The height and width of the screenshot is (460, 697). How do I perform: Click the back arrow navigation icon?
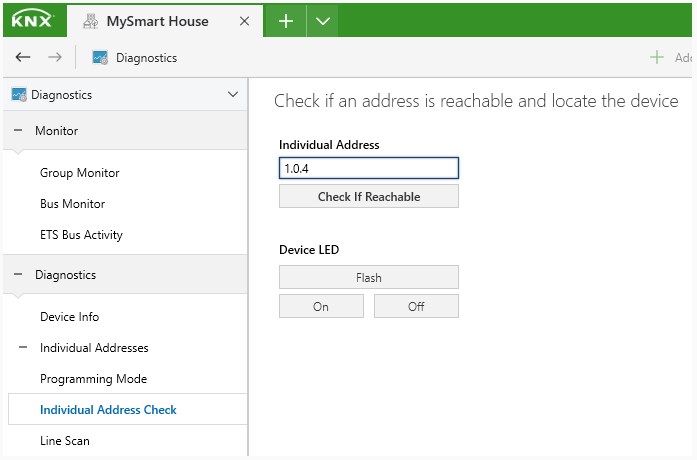(x=23, y=57)
